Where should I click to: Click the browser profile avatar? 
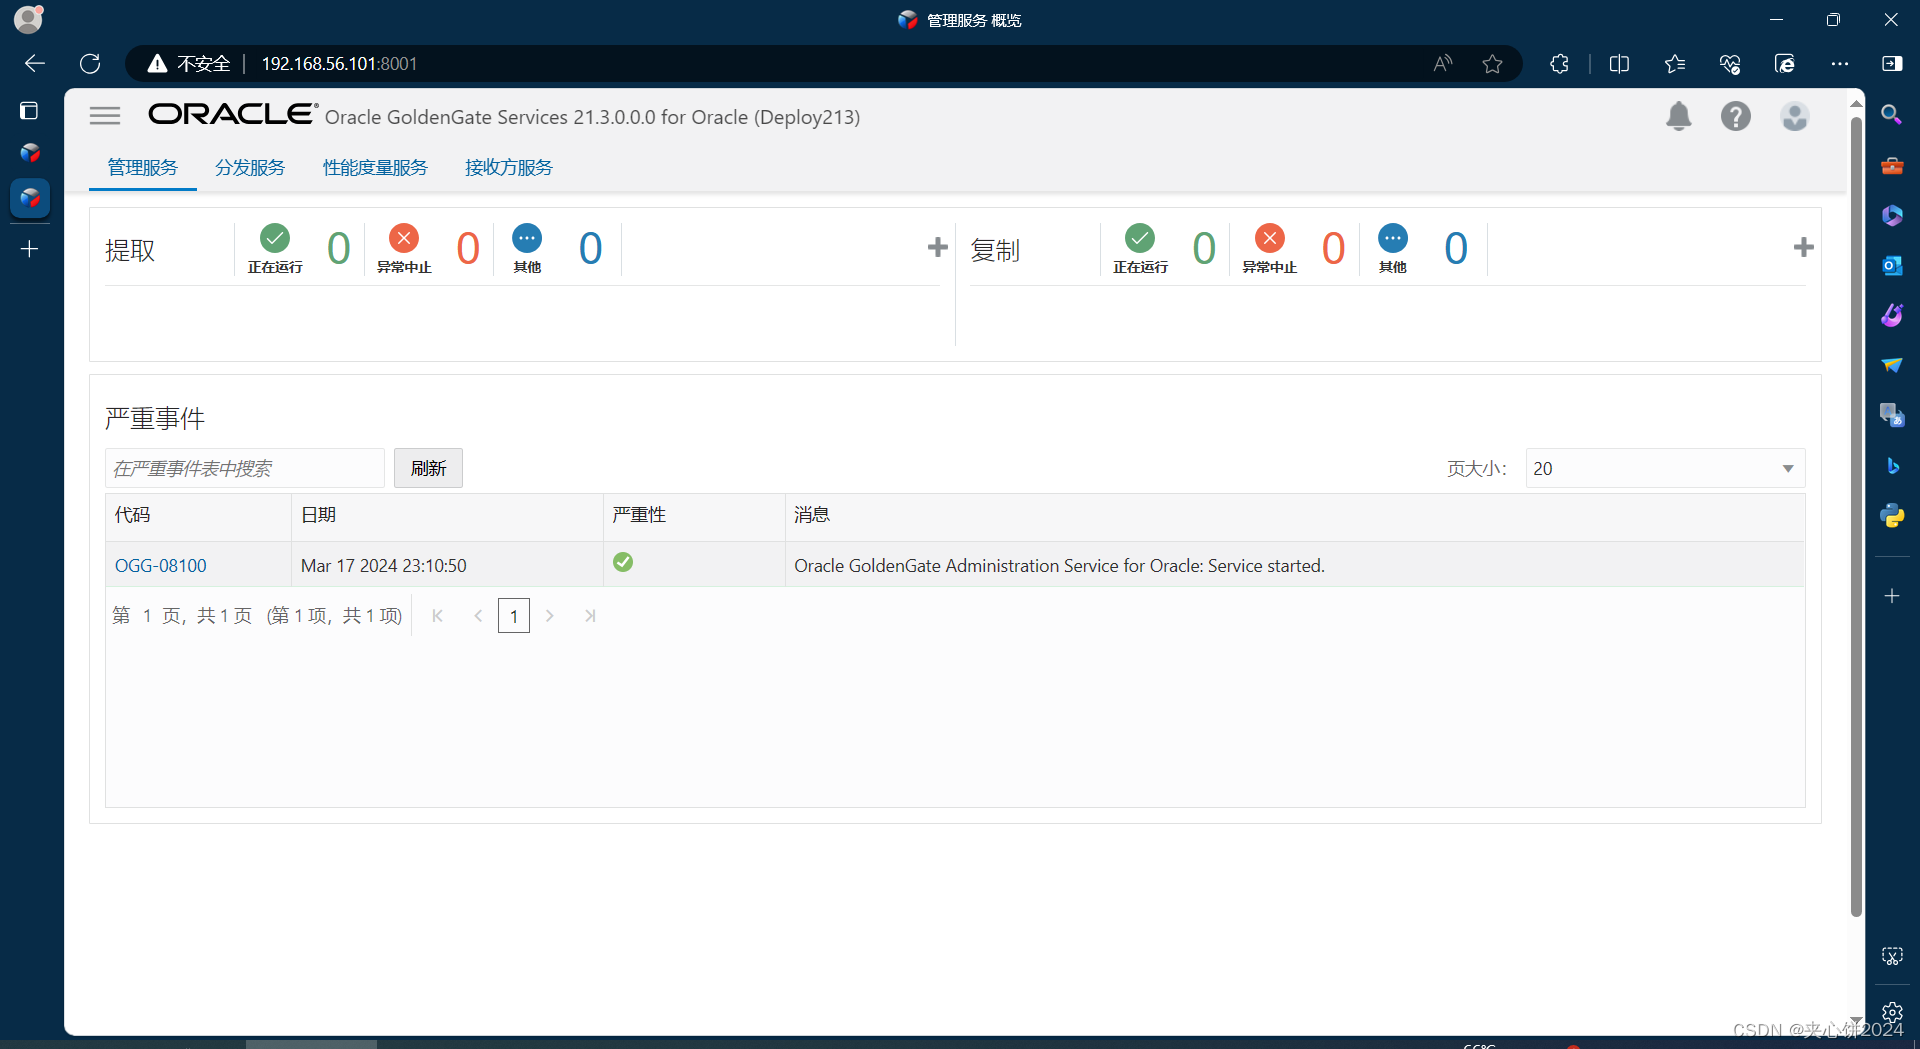click(x=28, y=19)
